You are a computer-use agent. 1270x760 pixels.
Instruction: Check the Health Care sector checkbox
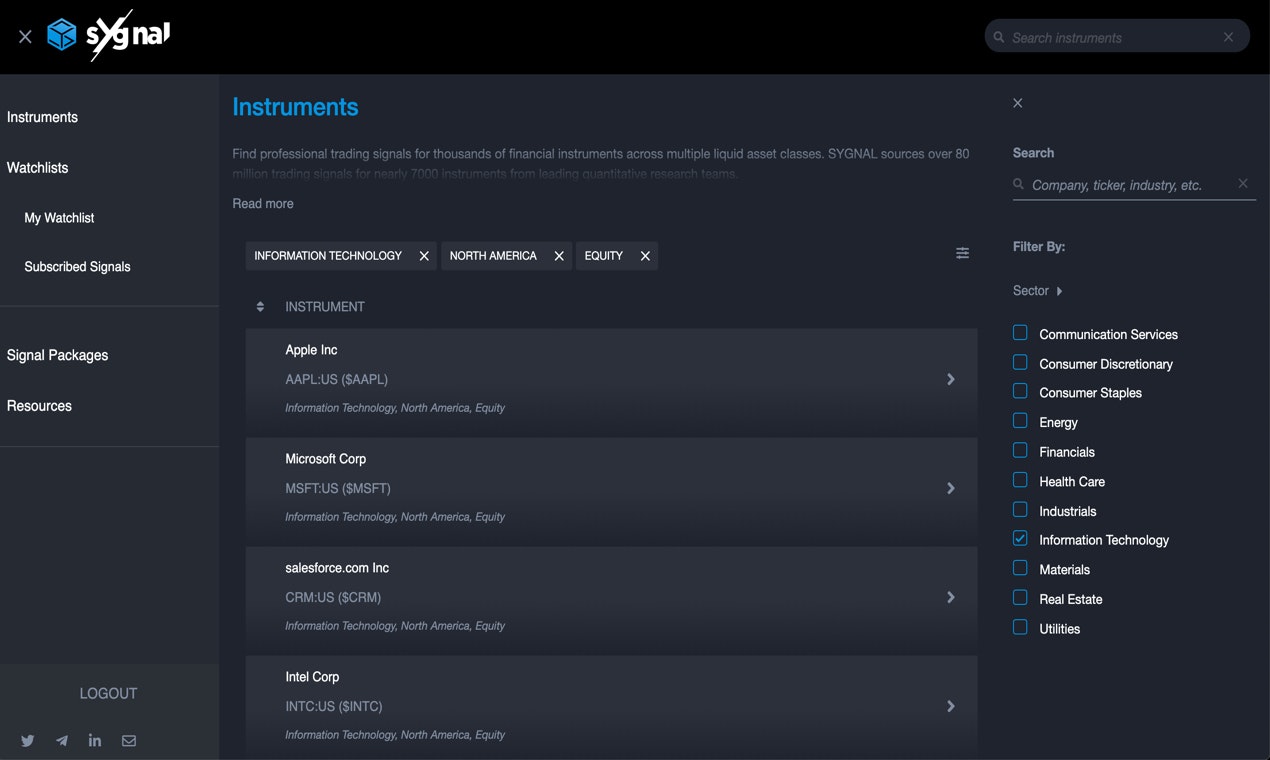click(1020, 480)
